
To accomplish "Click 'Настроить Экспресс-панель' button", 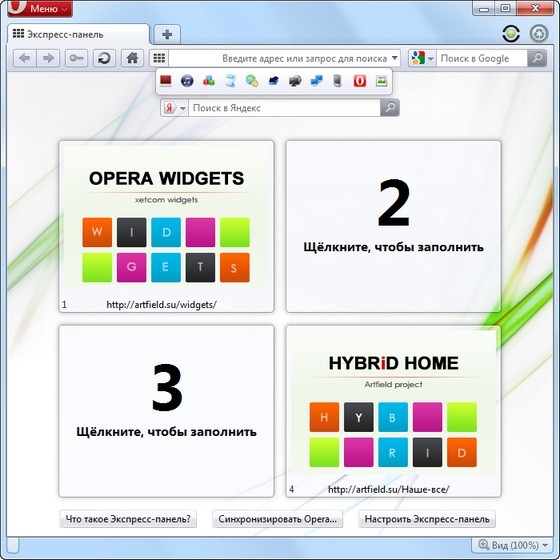I will pyautogui.click(x=427, y=519).
